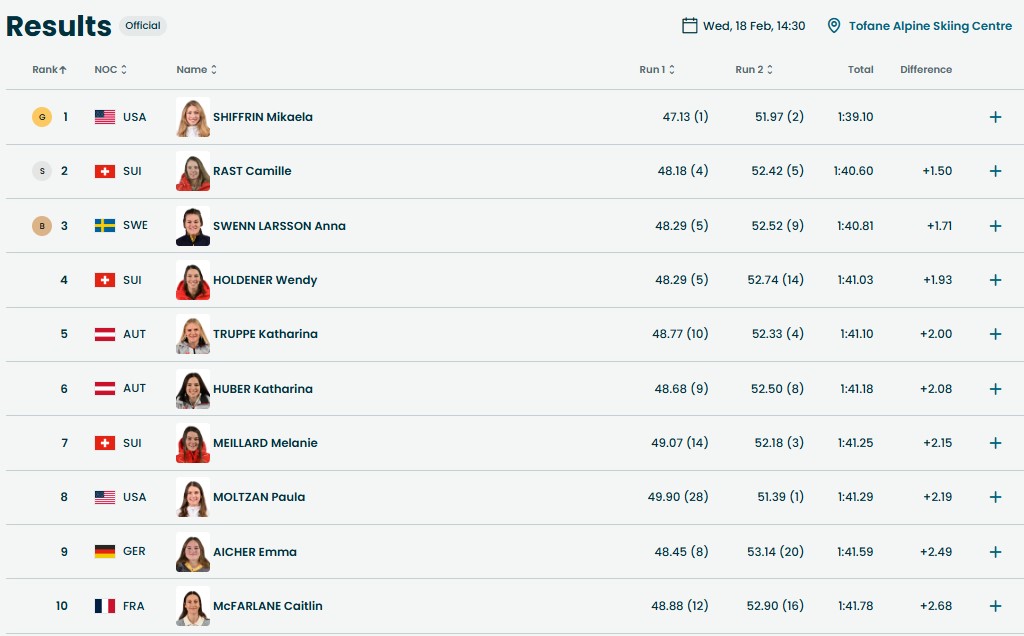Click the location pin icon
The height and width of the screenshot is (636, 1024).
[834, 26]
